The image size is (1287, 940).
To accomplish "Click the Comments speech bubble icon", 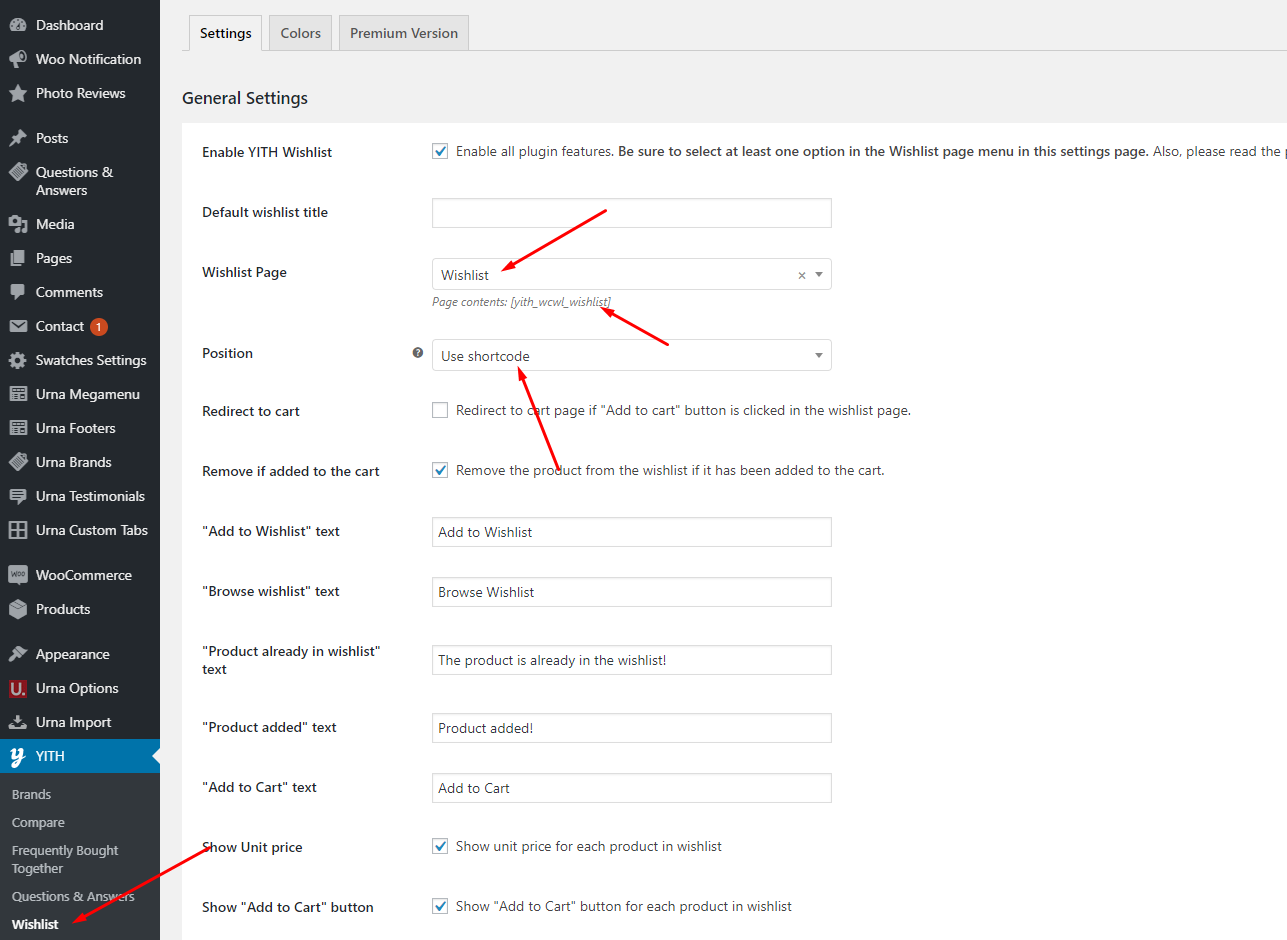I will coord(18,292).
